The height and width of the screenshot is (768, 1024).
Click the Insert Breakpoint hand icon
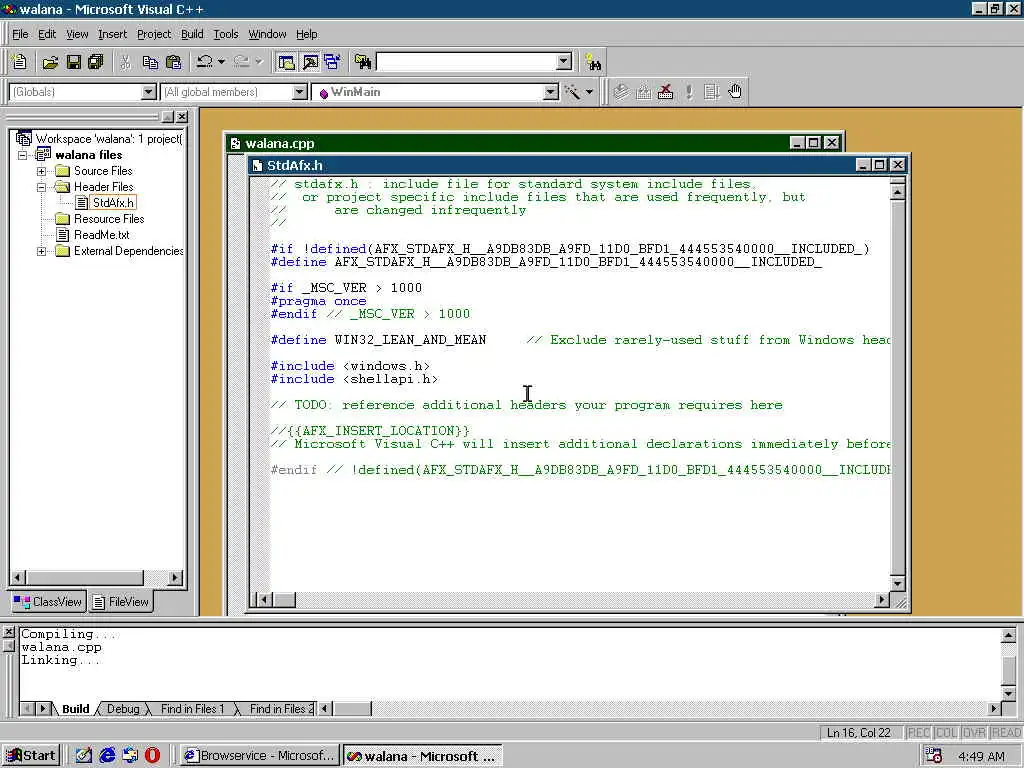point(735,92)
